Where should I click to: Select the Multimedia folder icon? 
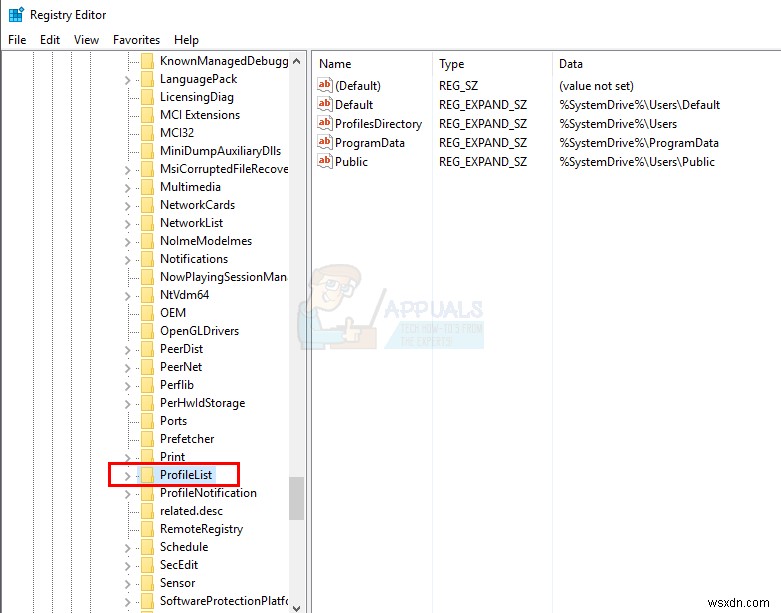pyautogui.click(x=147, y=187)
